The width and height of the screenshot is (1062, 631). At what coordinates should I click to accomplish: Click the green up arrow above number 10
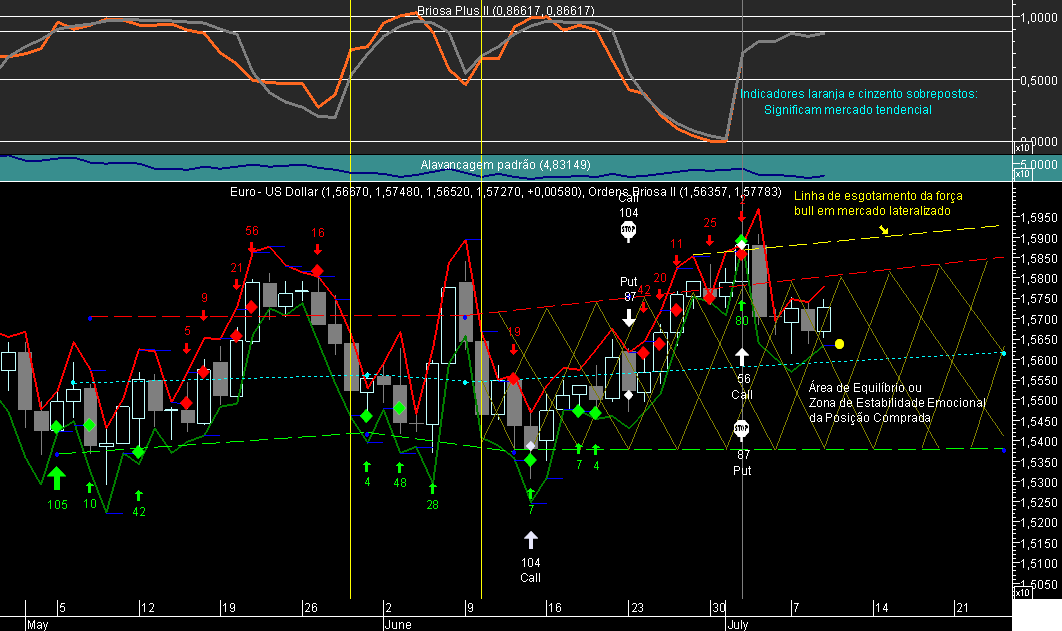click(x=89, y=487)
